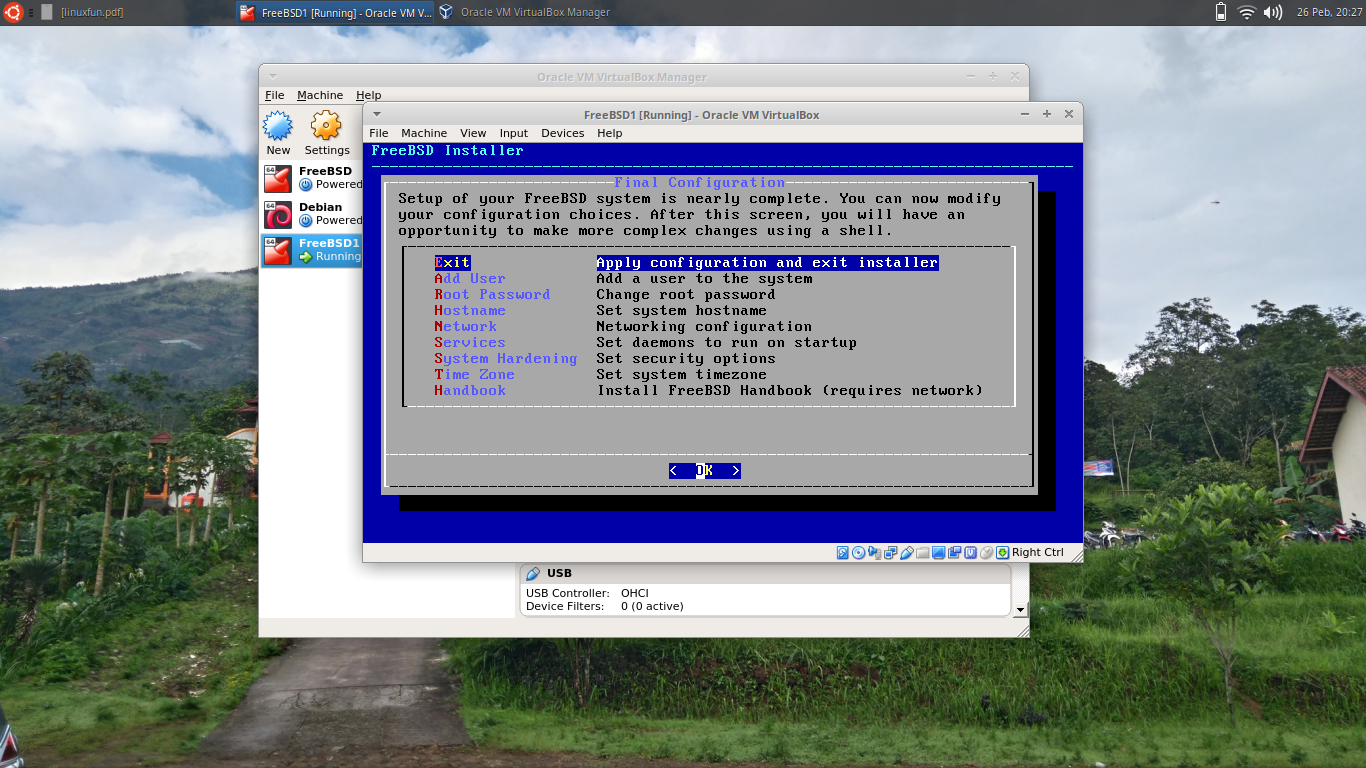Click the audio status icon
1366x768 pixels.
(x=874, y=552)
